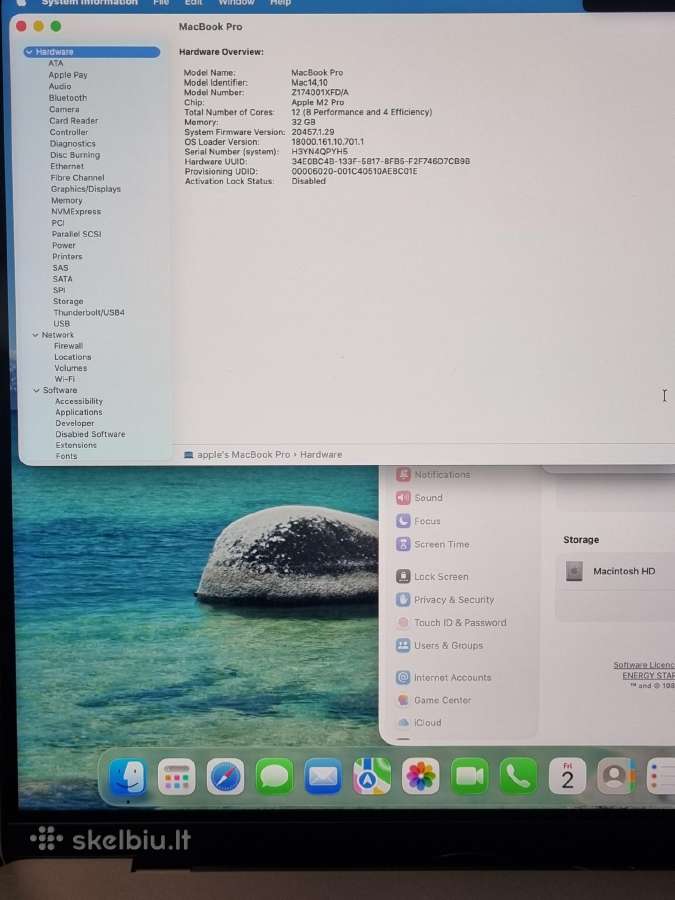
Task: Select Camera in hardware list
Action: click(64, 109)
